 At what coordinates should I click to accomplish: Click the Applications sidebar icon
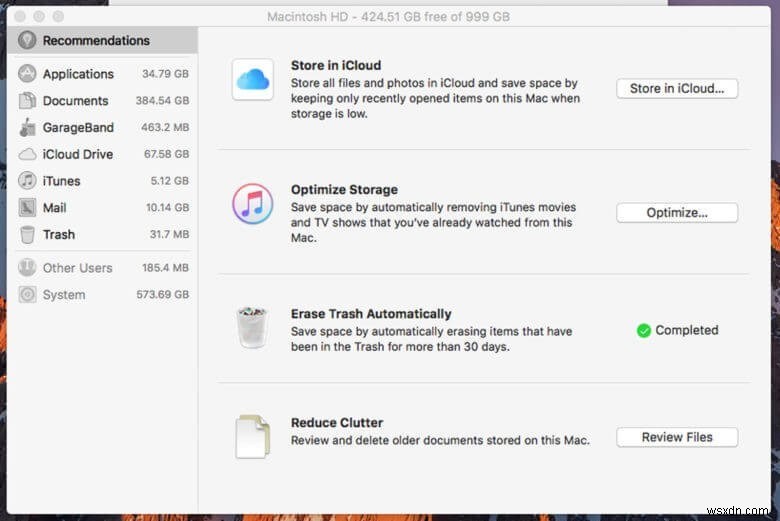coord(27,74)
